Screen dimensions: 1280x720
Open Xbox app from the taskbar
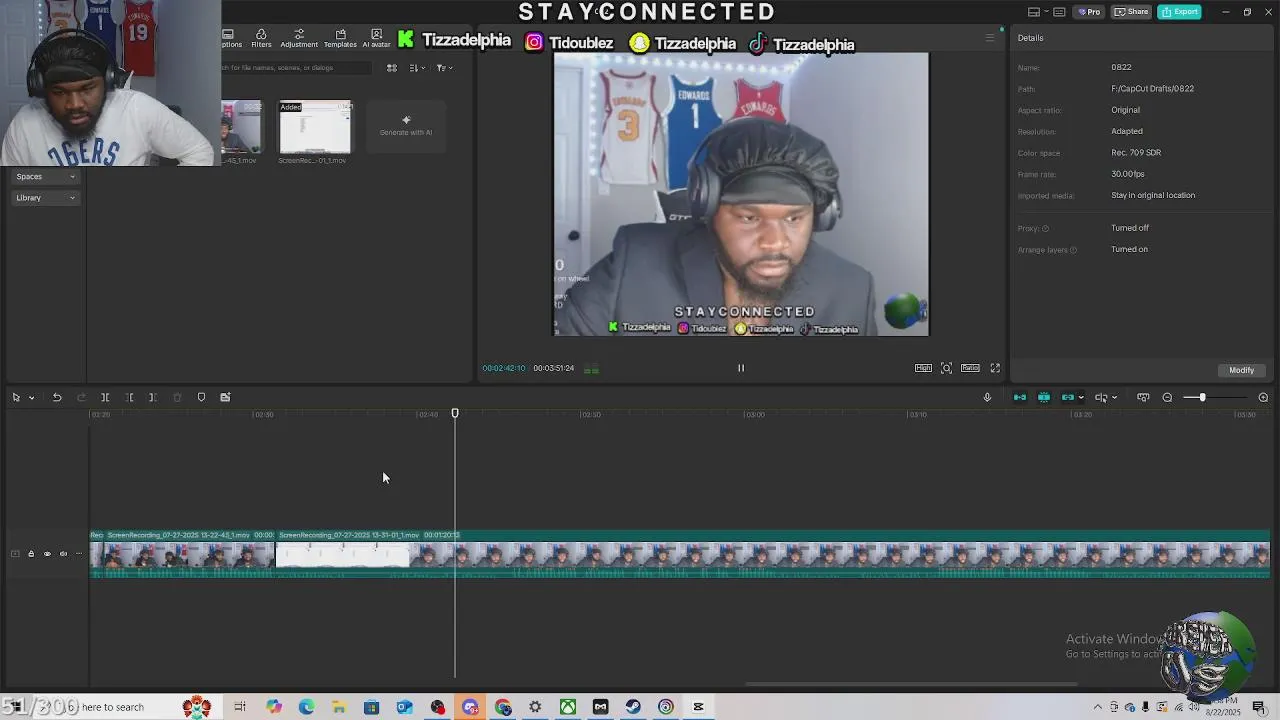point(567,707)
